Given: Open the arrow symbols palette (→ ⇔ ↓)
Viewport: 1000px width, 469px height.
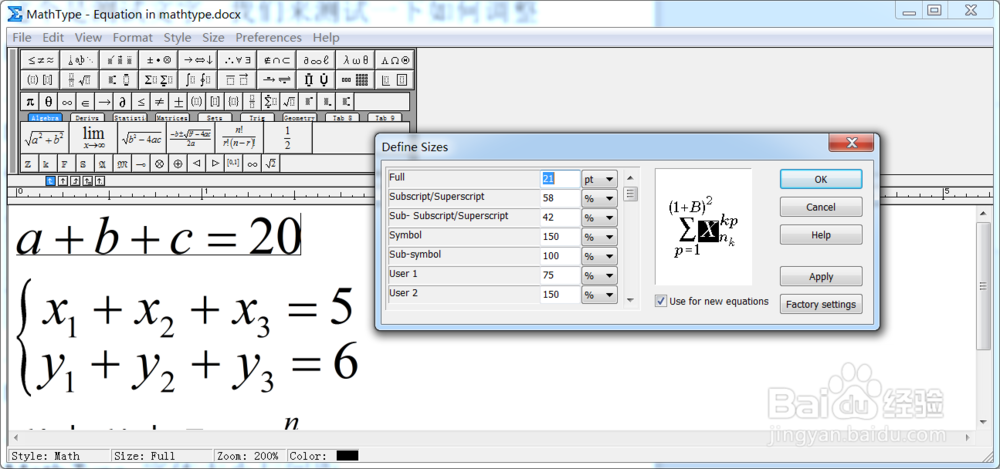Looking at the screenshot, I should pos(198,61).
